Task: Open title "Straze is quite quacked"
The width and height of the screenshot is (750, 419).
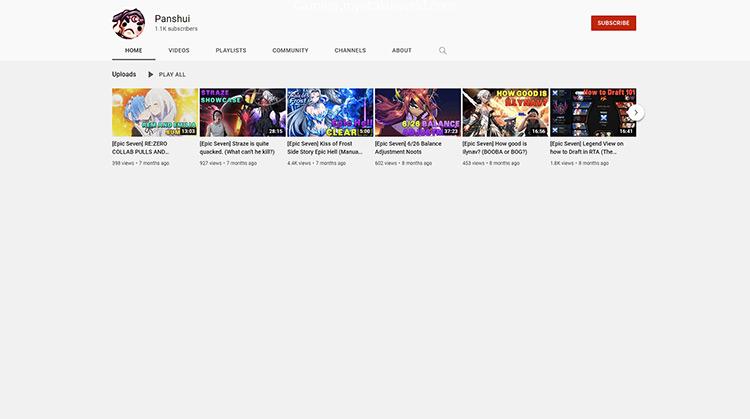Action: click(x=237, y=148)
